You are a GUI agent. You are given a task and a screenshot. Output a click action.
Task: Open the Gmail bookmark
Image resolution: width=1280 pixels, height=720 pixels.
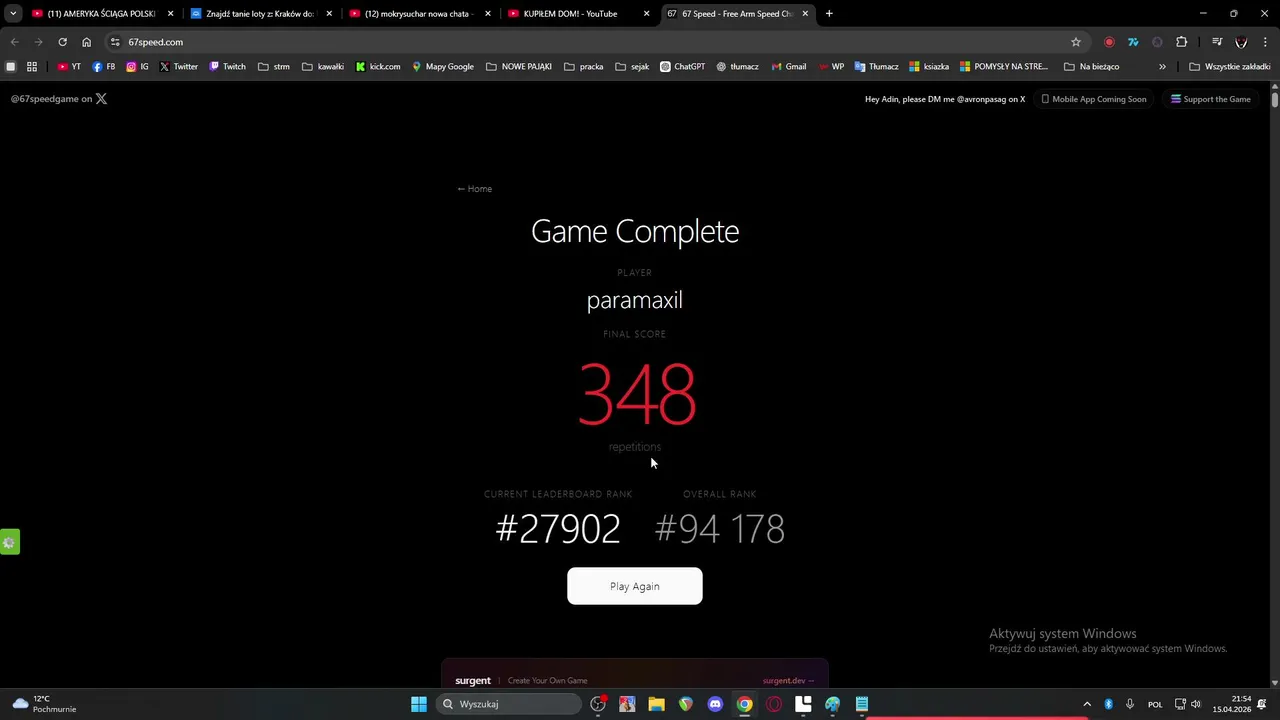click(x=789, y=67)
